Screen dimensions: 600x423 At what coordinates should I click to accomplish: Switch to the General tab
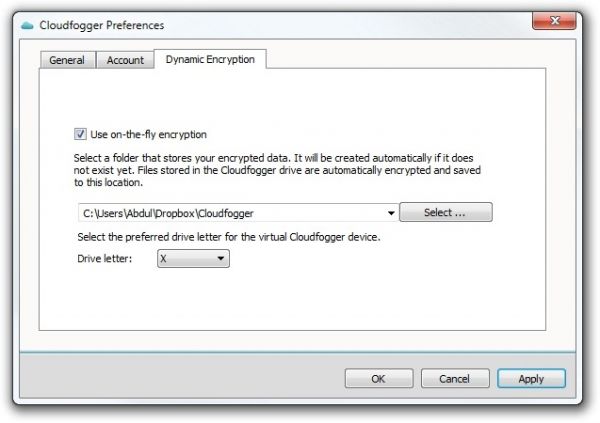tap(67, 61)
